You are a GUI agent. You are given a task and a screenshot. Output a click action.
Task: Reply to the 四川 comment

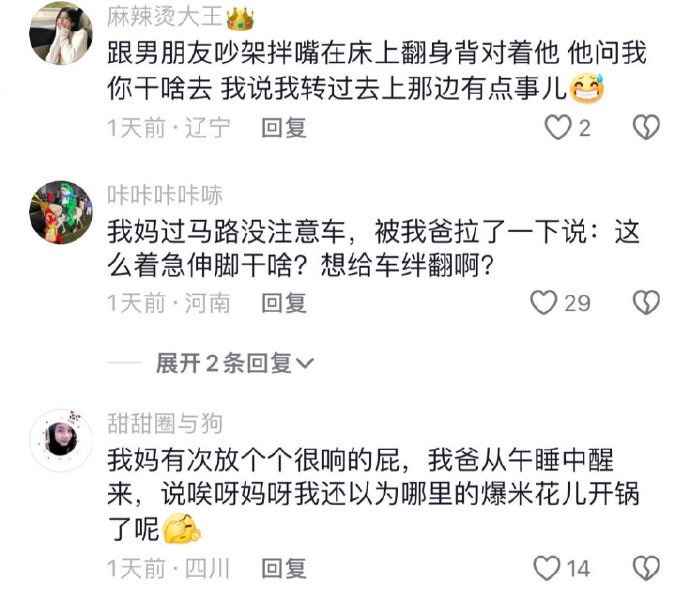[284, 568]
